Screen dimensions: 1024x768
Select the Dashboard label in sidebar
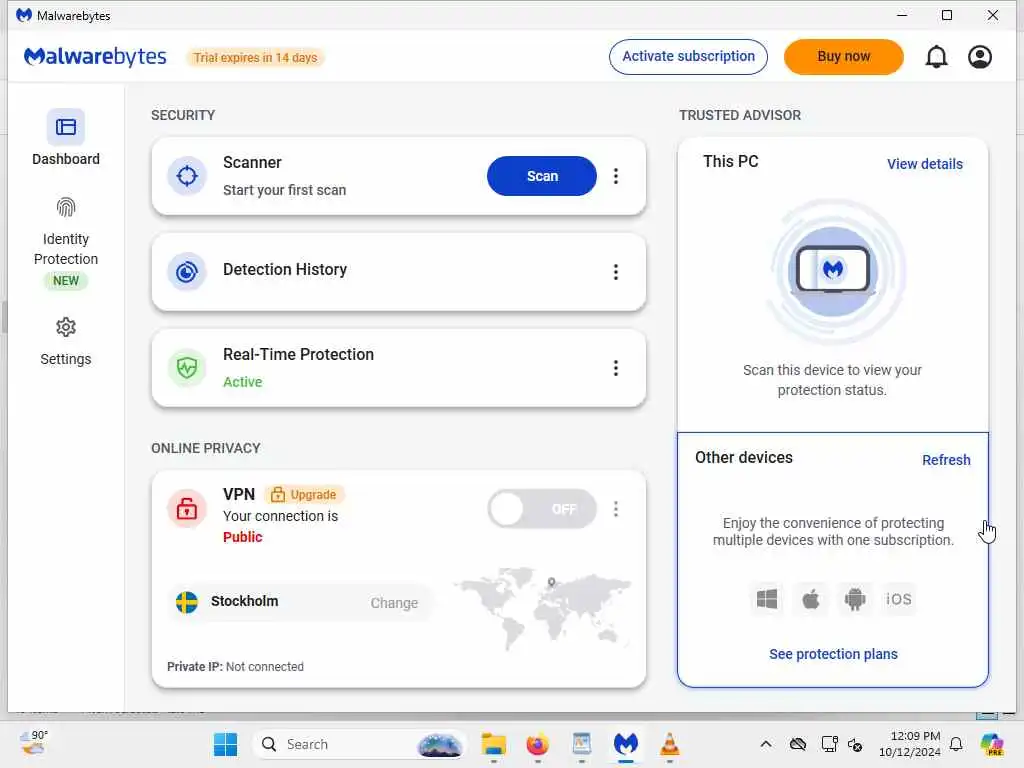coord(66,159)
